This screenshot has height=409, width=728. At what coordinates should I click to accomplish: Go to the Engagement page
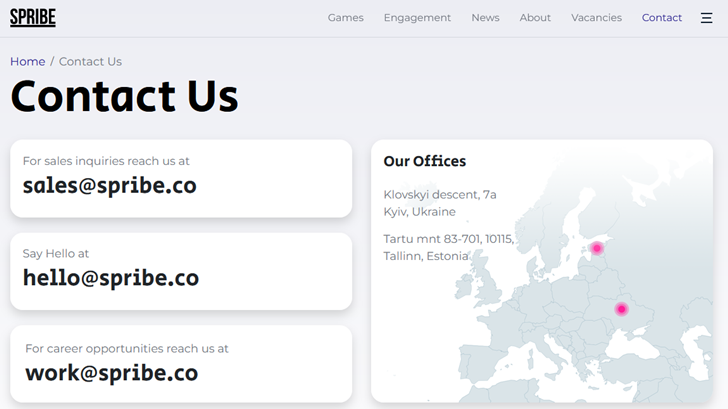(x=417, y=18)
